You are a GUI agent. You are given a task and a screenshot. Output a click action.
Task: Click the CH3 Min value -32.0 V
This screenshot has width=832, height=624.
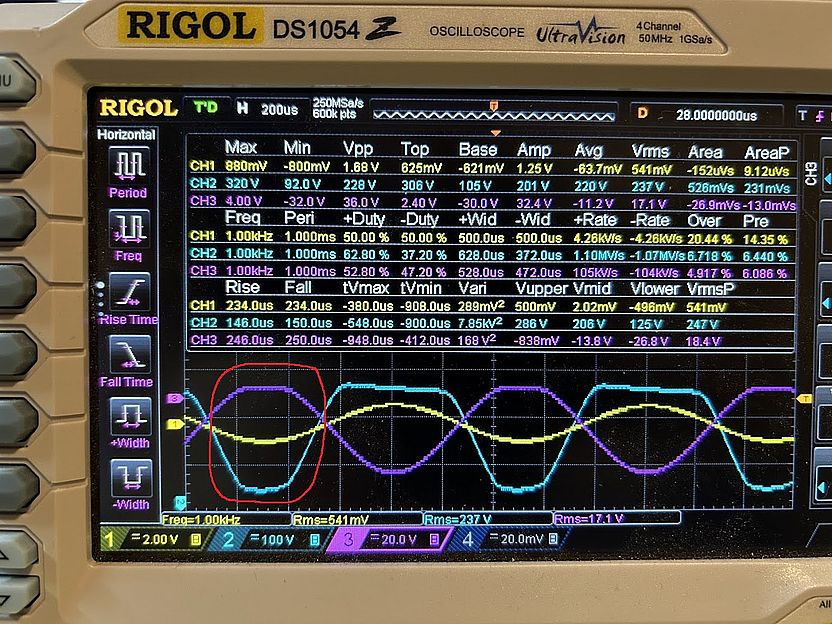(304, 202)
